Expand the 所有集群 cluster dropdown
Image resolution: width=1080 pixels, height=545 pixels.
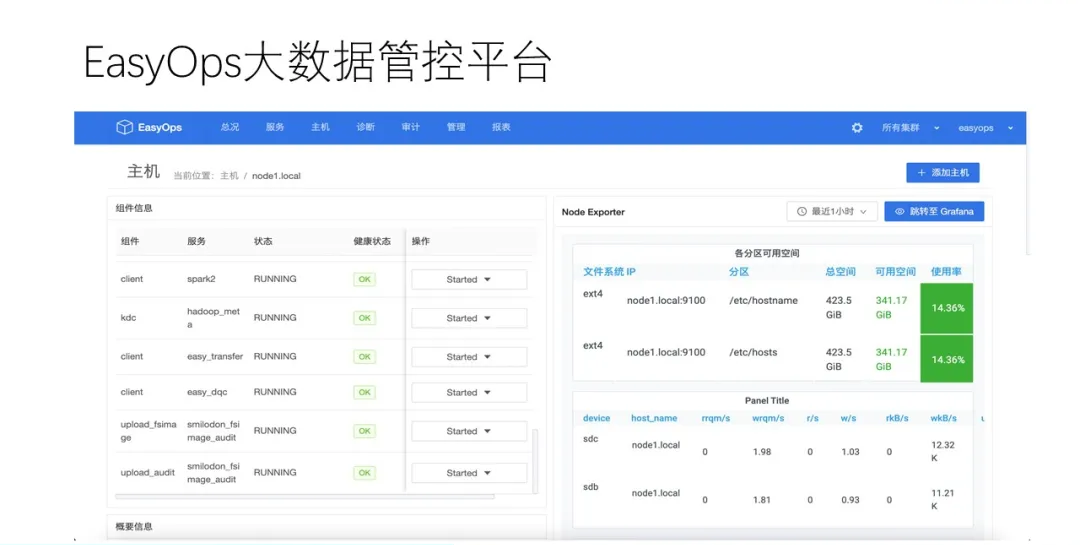(x=910, y=127)
